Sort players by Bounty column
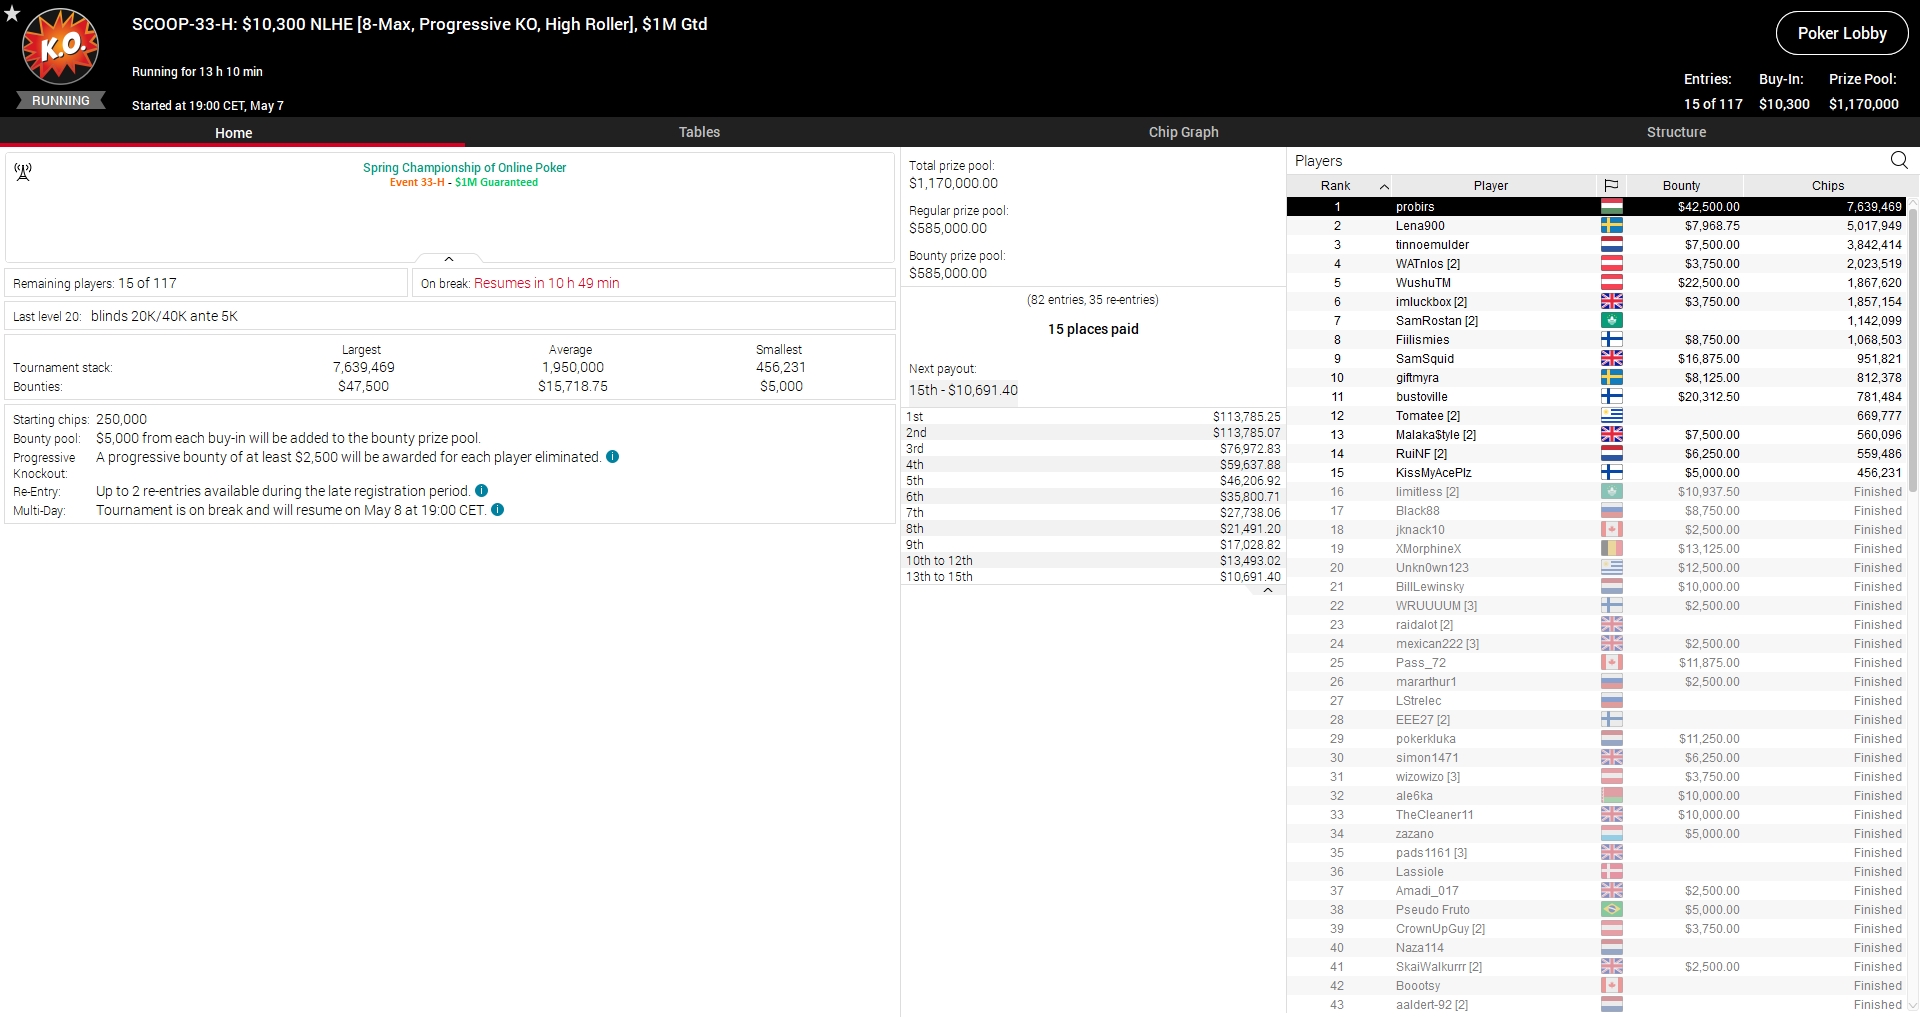This screenshot has height=1017, width=1920. tap(1684, 185)
